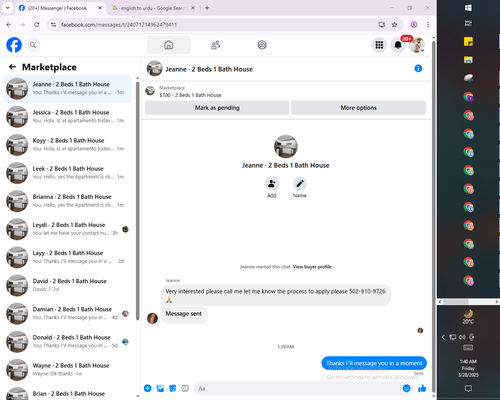Open Layy conversation in list
Screen dimensions: 500x400
(67, 257)
